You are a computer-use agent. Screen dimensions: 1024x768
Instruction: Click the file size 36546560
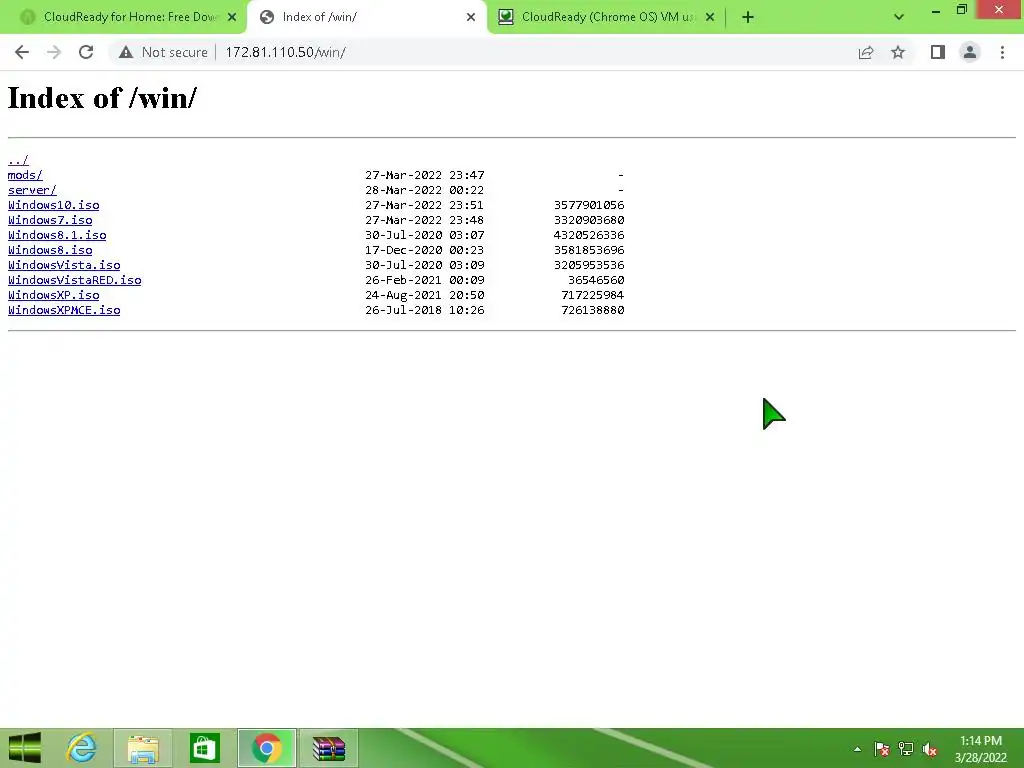tap(596, 280)
